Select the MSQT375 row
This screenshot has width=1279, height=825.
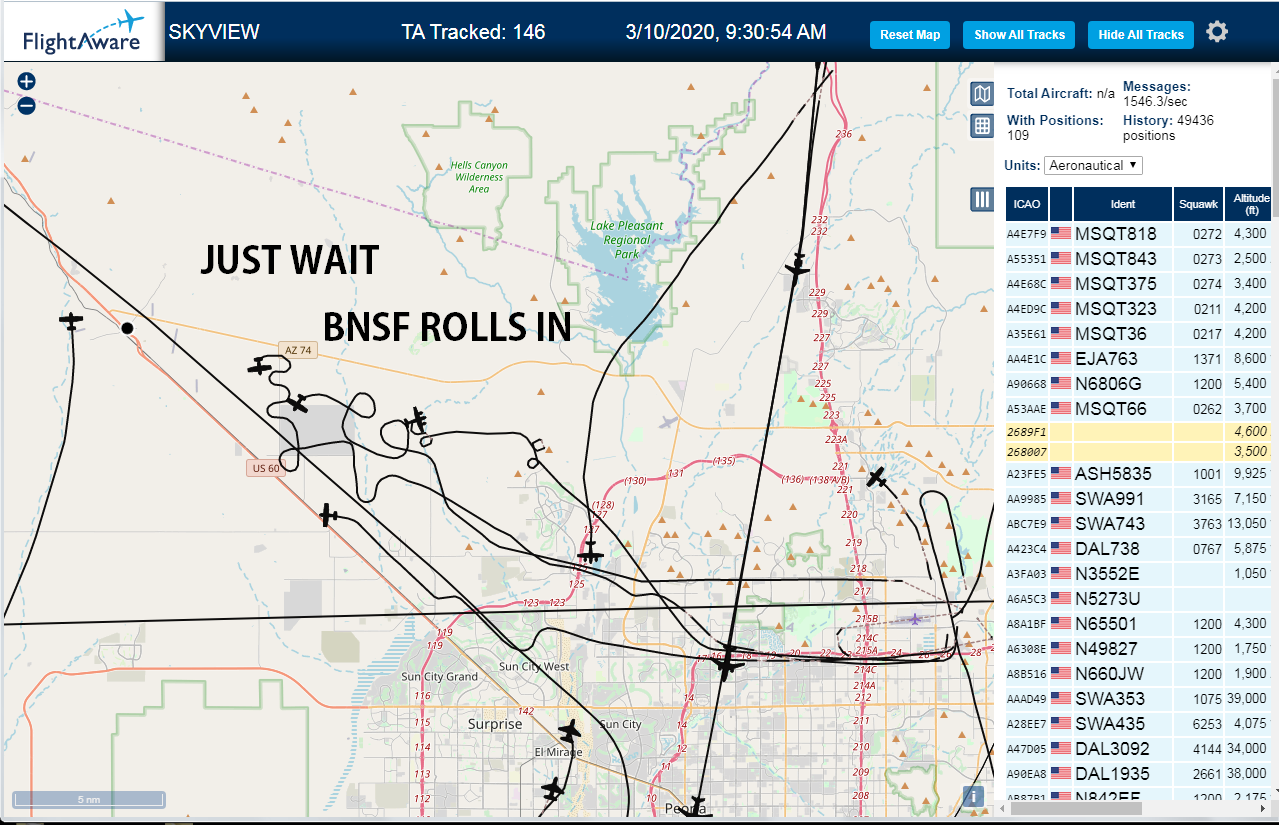(1139, 284)
